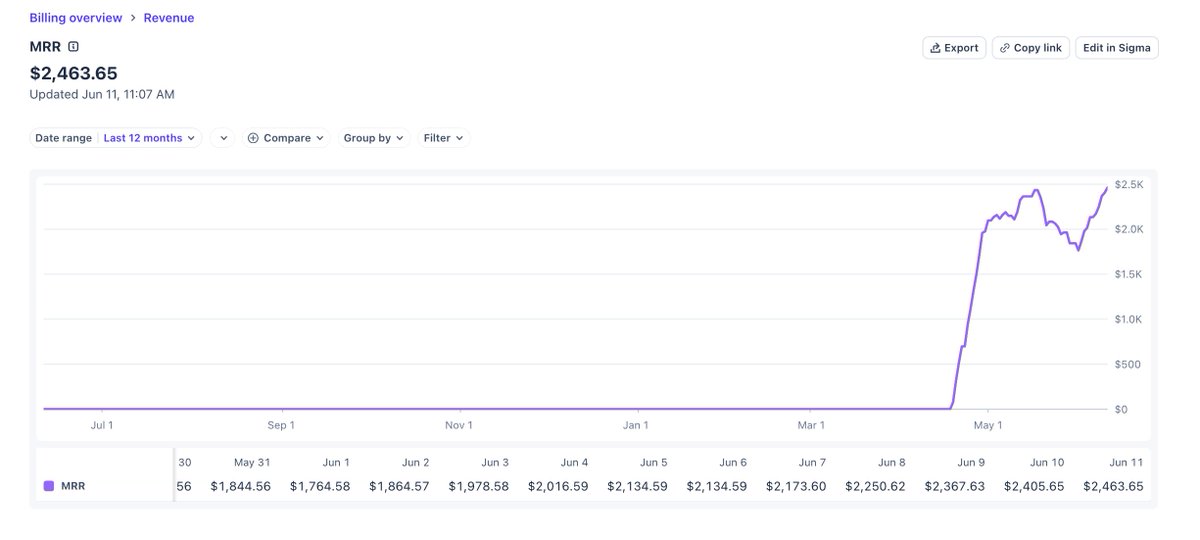Open the Billing overview breadcrumb
Viewport: 1200px width, 540px height.
click(x=76, y=18)
